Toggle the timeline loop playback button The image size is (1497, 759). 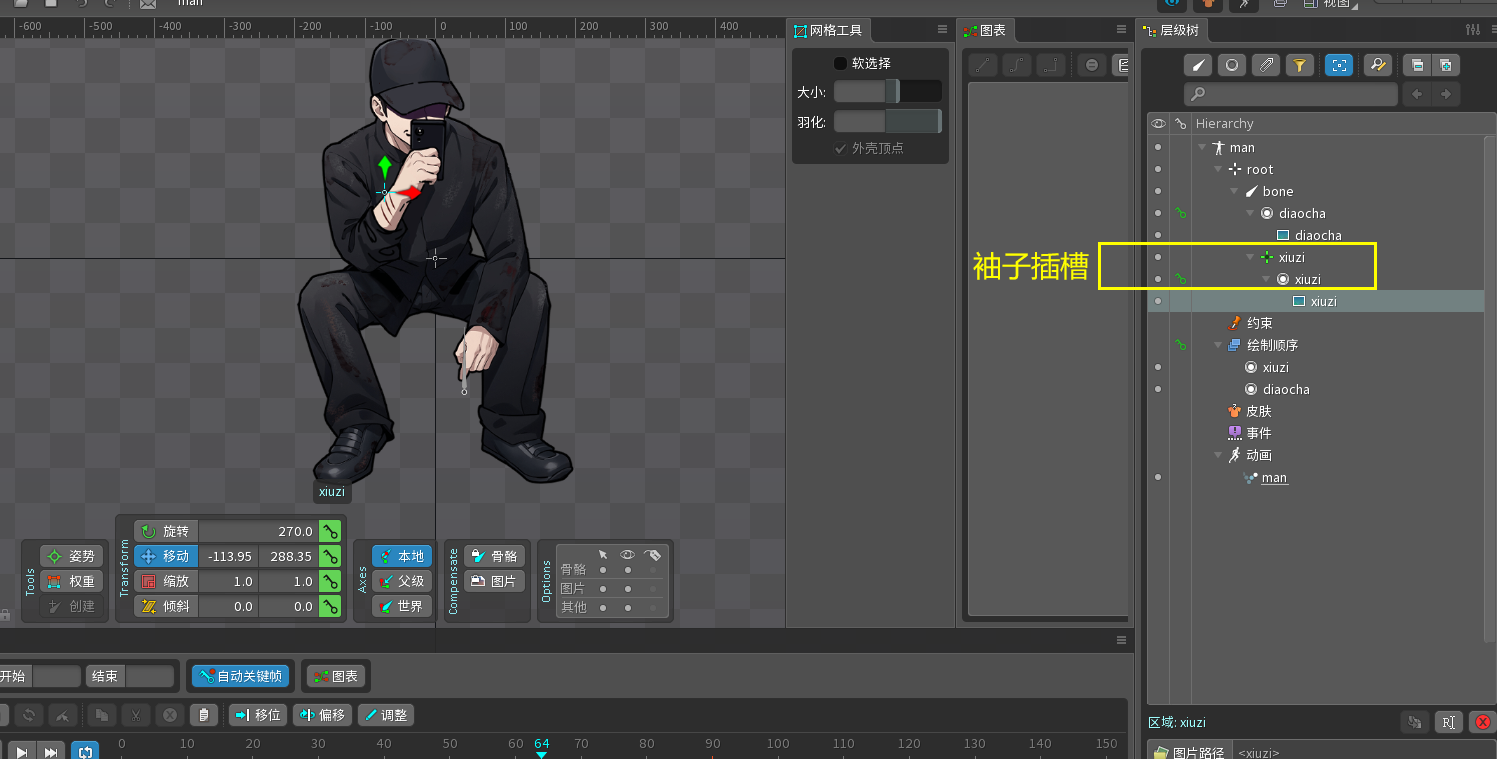[x=85, y=751]
